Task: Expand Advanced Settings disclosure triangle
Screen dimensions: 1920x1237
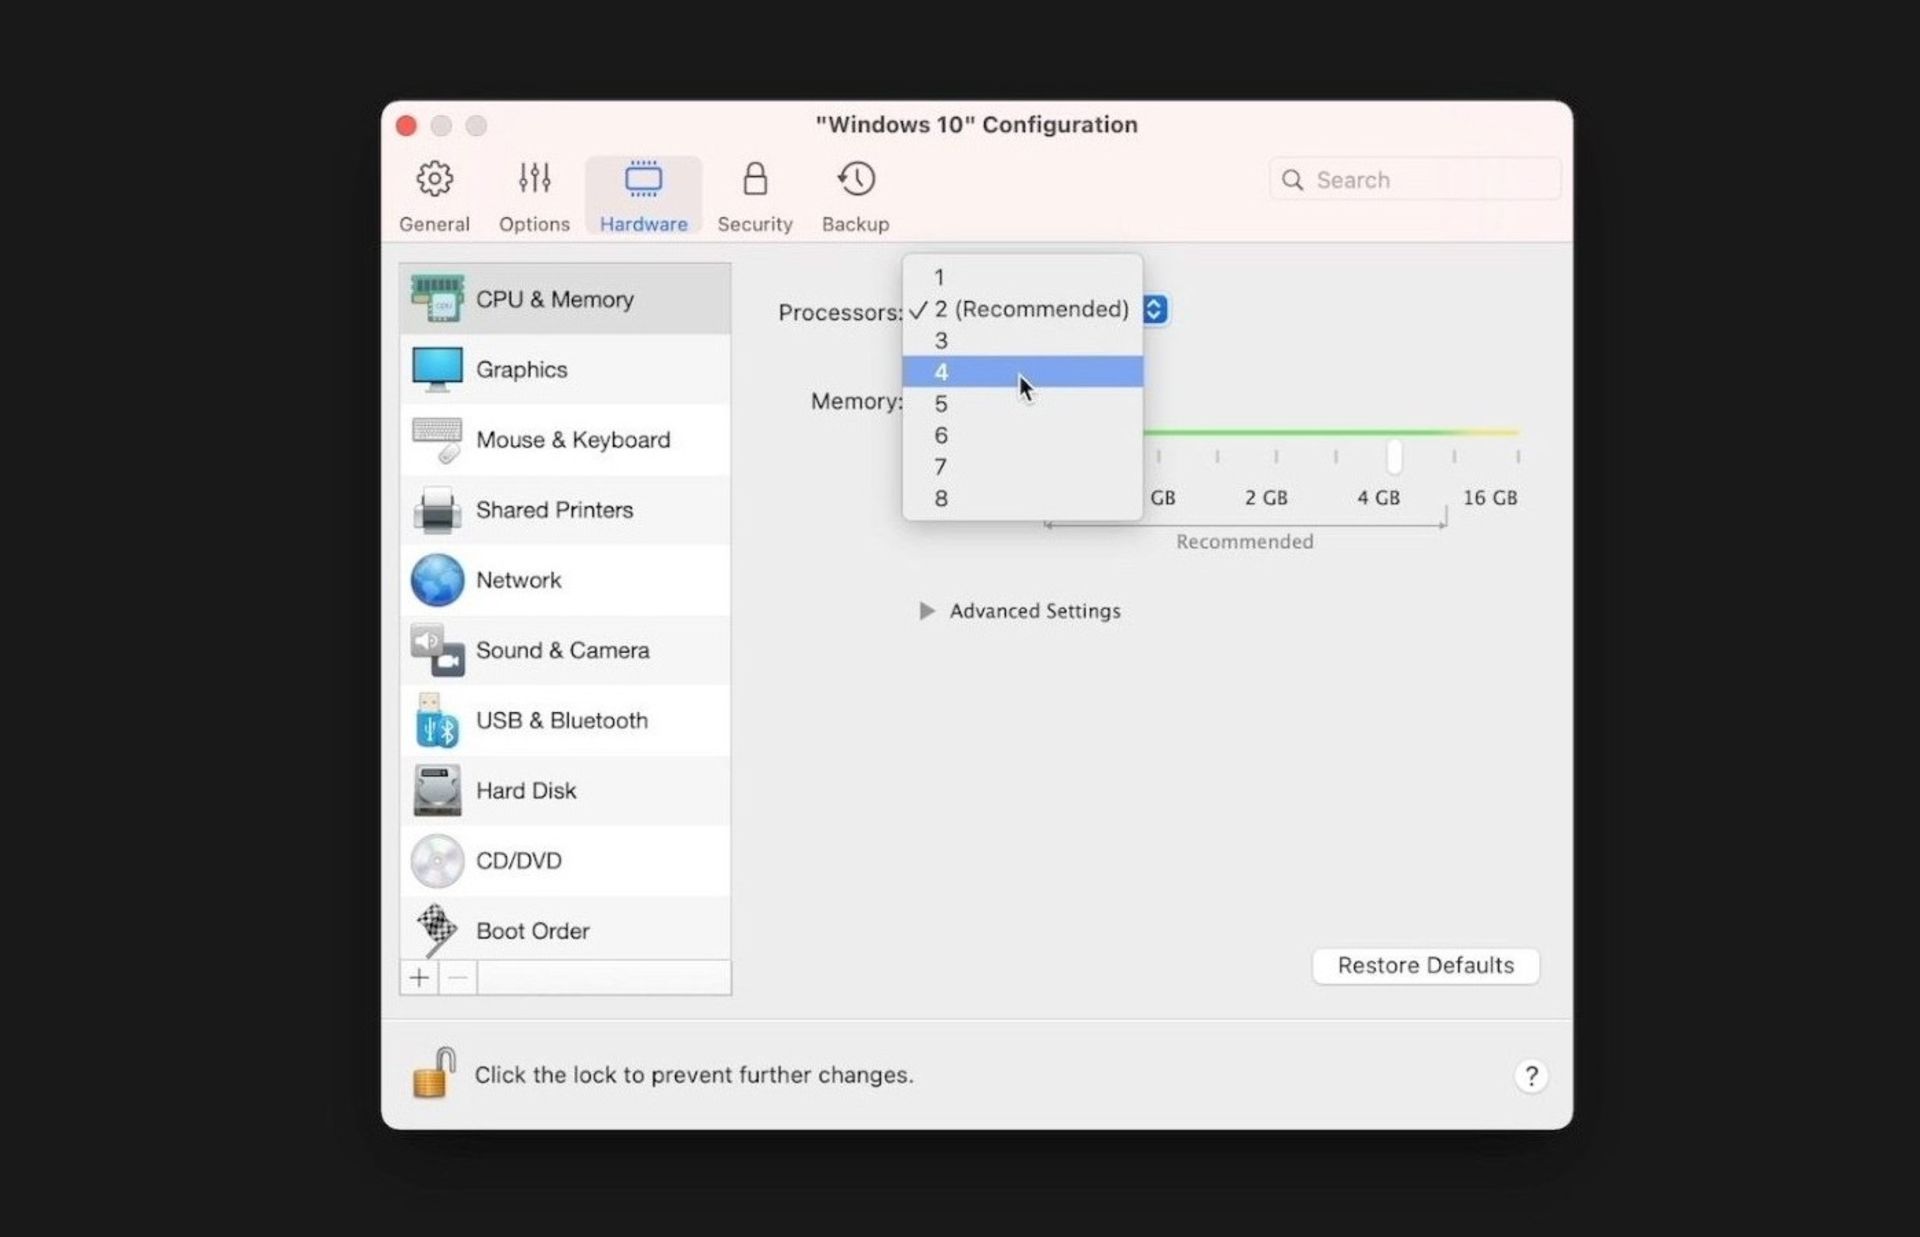Action: click(927, 610)
